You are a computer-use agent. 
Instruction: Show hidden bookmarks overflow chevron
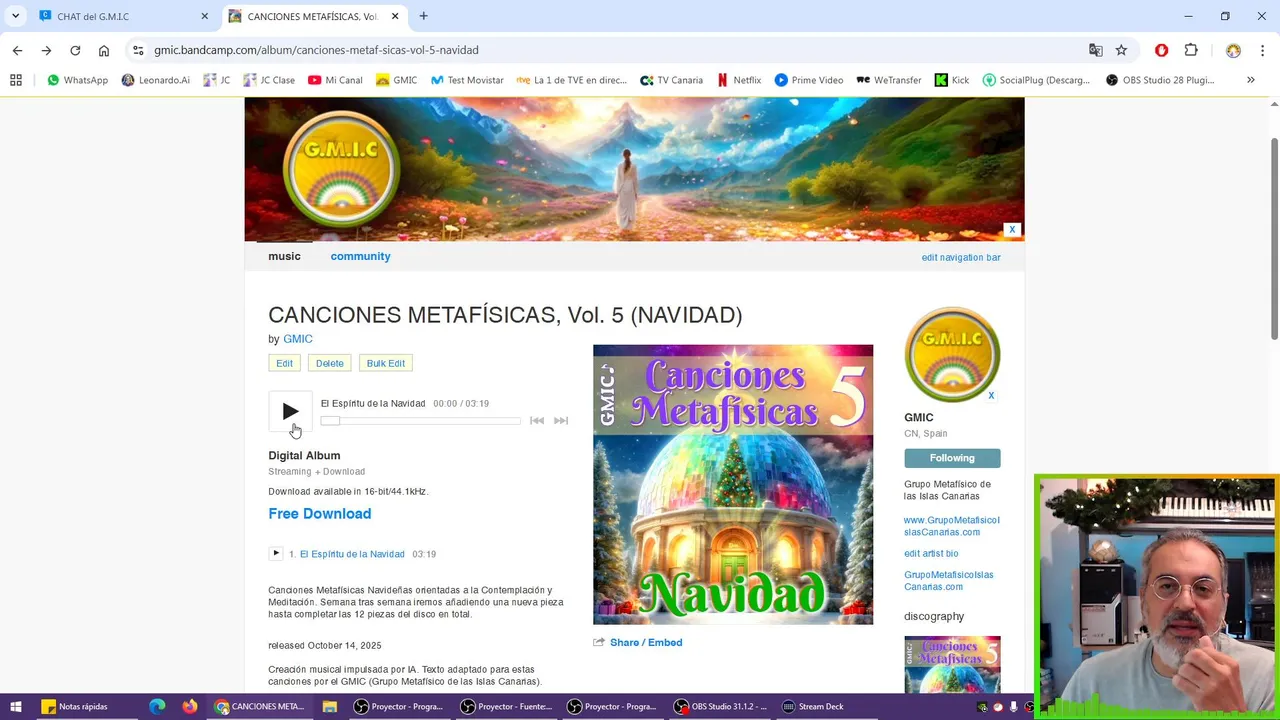point(1250,80)
